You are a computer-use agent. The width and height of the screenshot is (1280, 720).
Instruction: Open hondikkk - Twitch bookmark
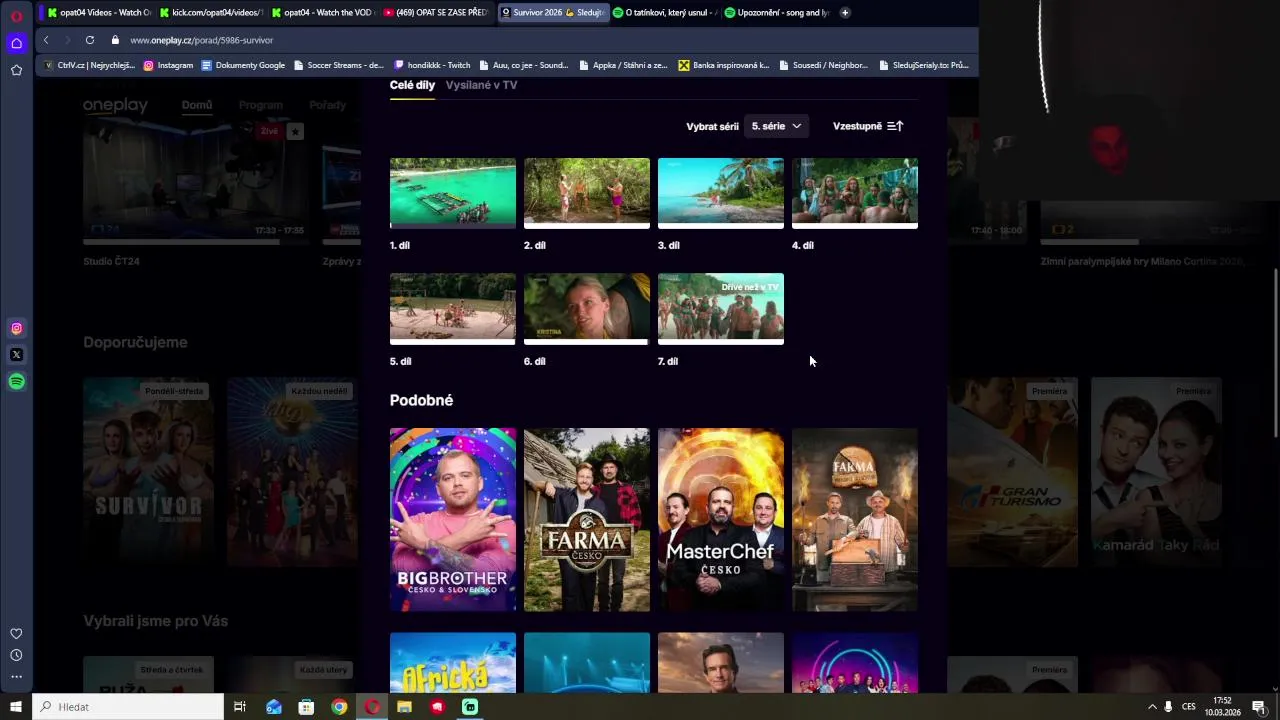point(432,65)
